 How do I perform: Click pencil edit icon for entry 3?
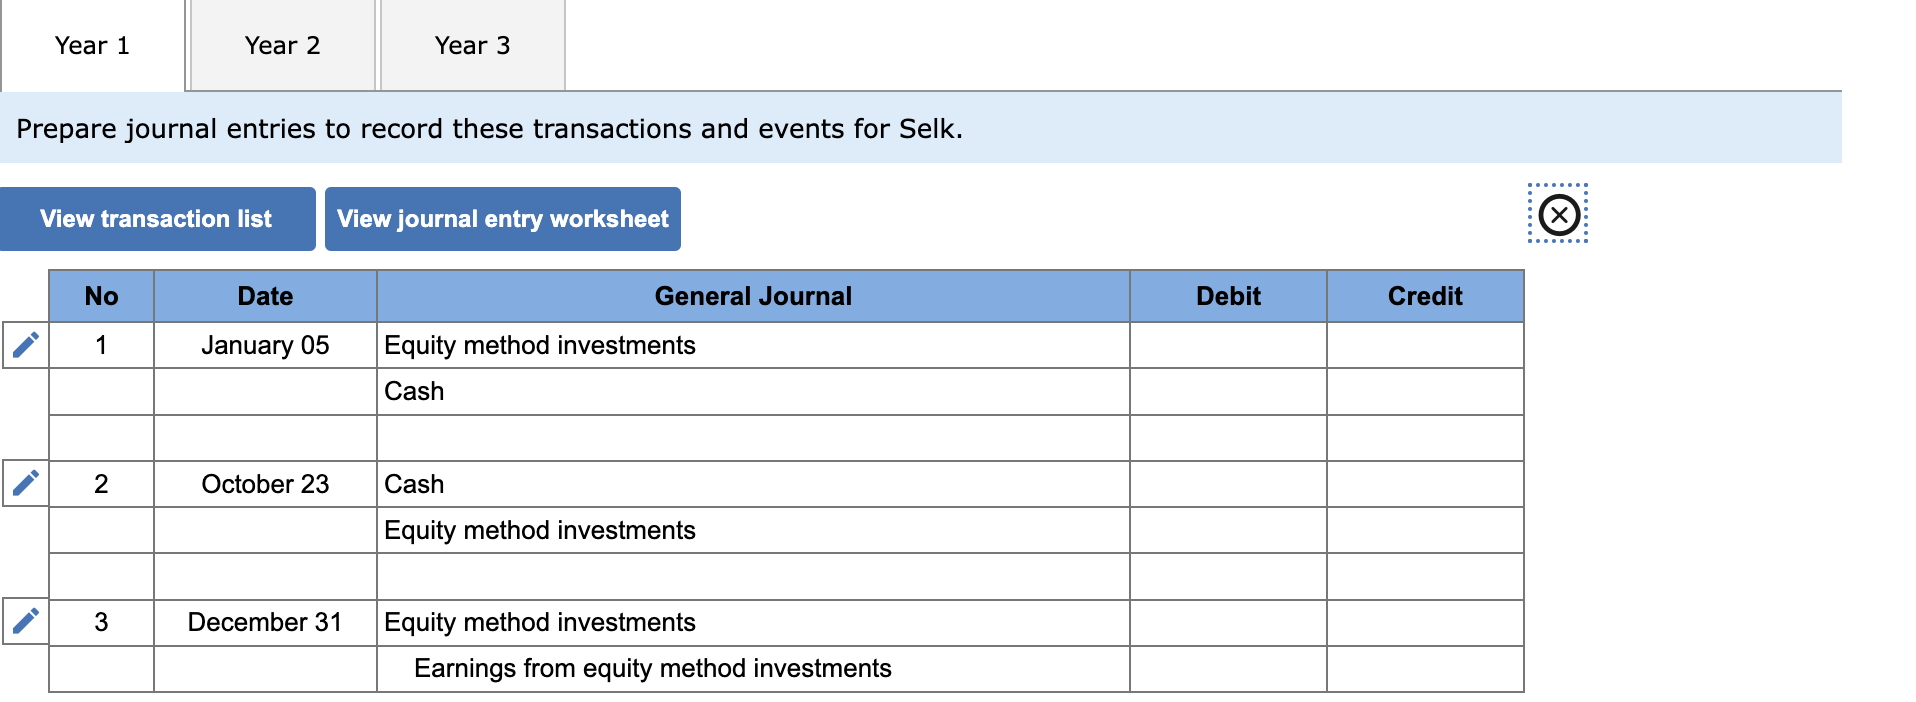click(x=26, y=622)
